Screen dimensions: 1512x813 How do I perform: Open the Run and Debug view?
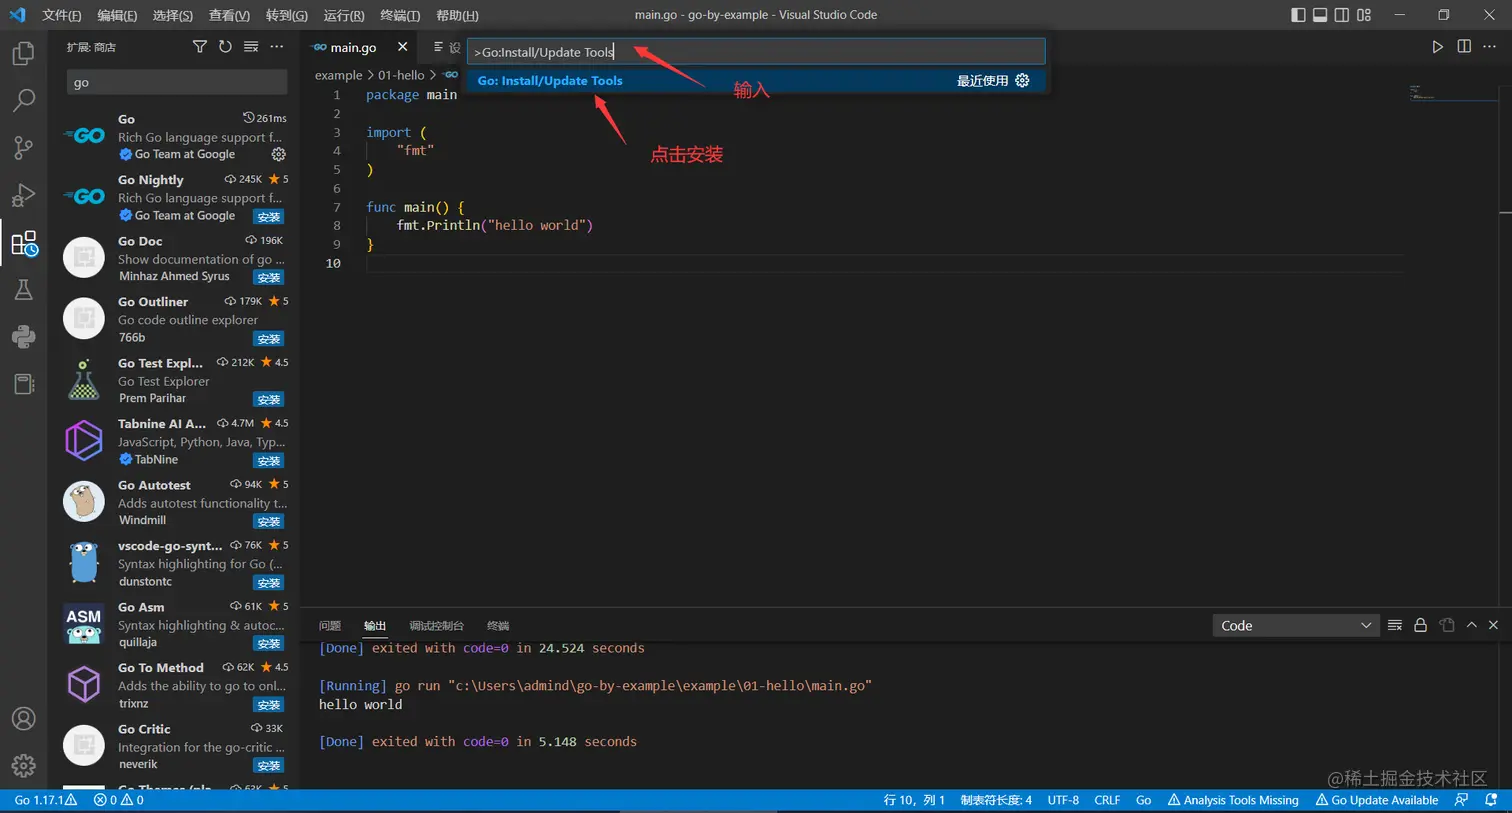23,195
